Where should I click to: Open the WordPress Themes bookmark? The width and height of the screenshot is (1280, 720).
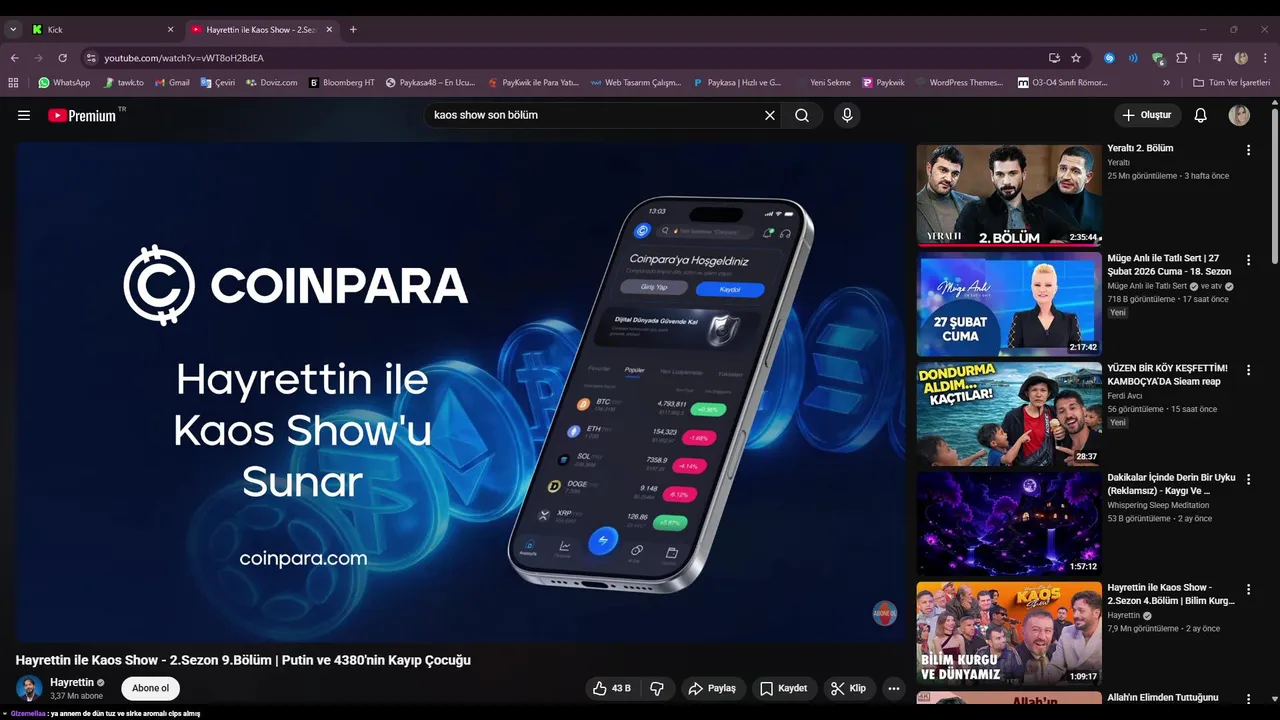960,83
